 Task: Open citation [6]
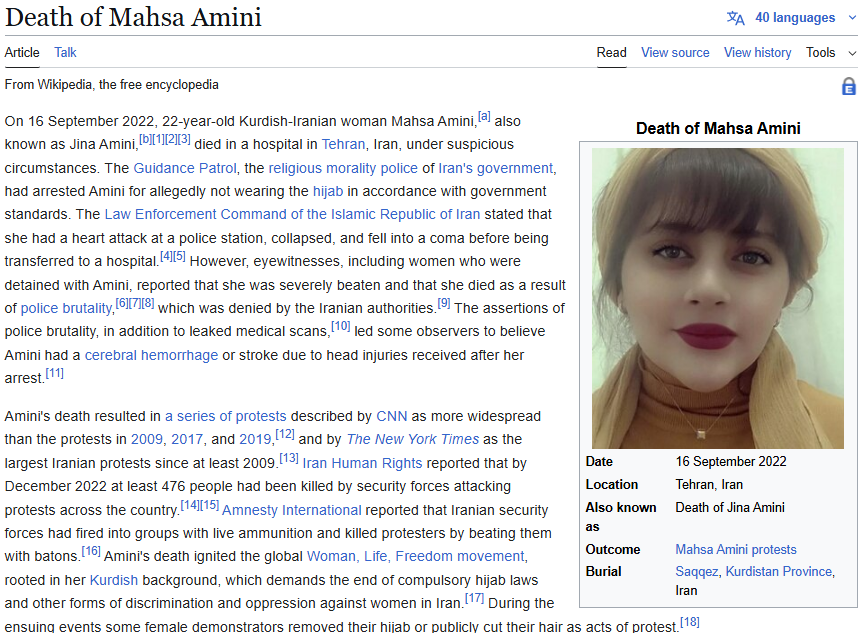coord(121,303)
